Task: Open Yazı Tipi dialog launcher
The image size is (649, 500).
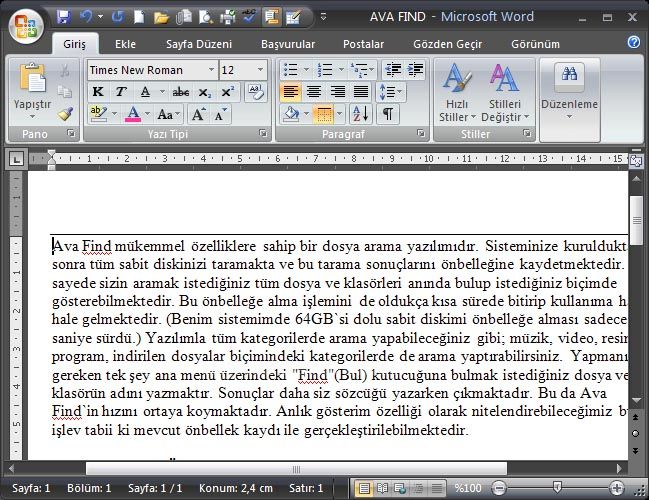Action: tap(263, 133)
